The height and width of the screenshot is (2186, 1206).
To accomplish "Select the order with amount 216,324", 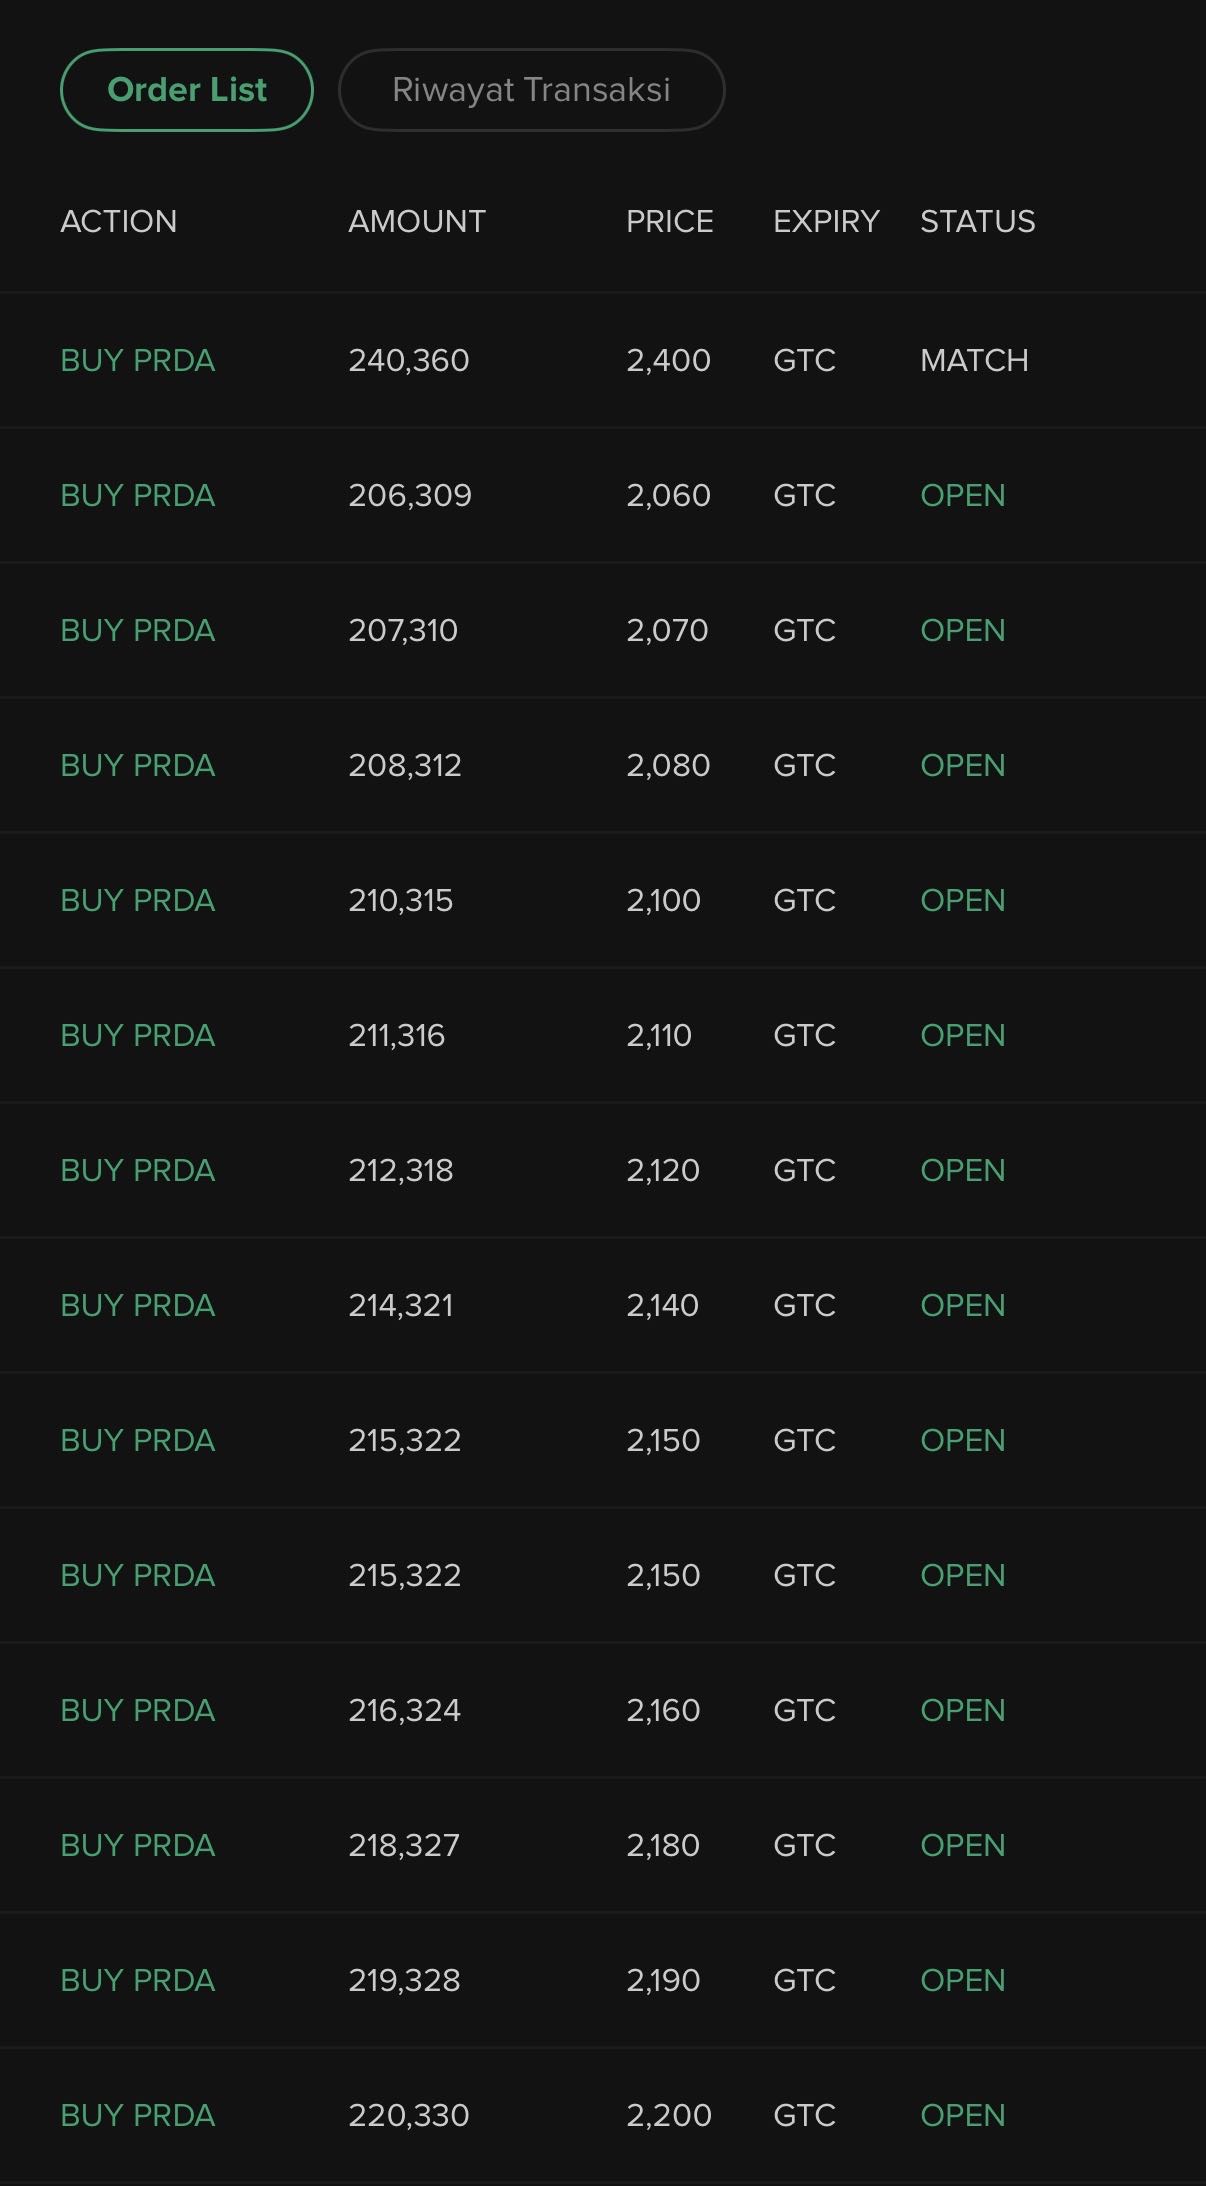I will (x=405, y=1710).
